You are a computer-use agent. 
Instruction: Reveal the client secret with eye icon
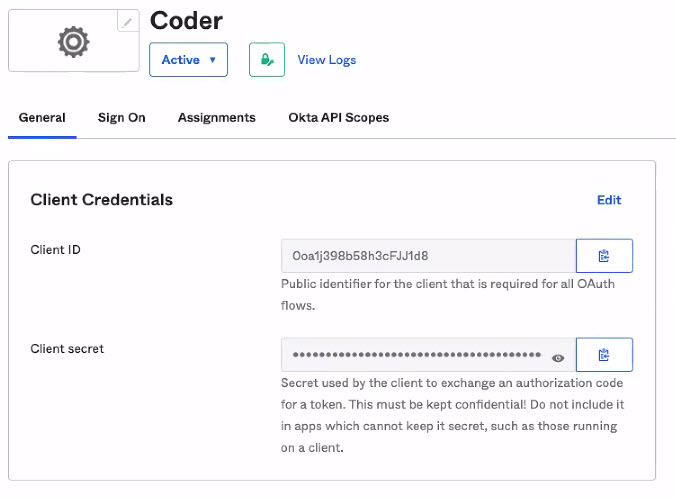click(558, 358)
